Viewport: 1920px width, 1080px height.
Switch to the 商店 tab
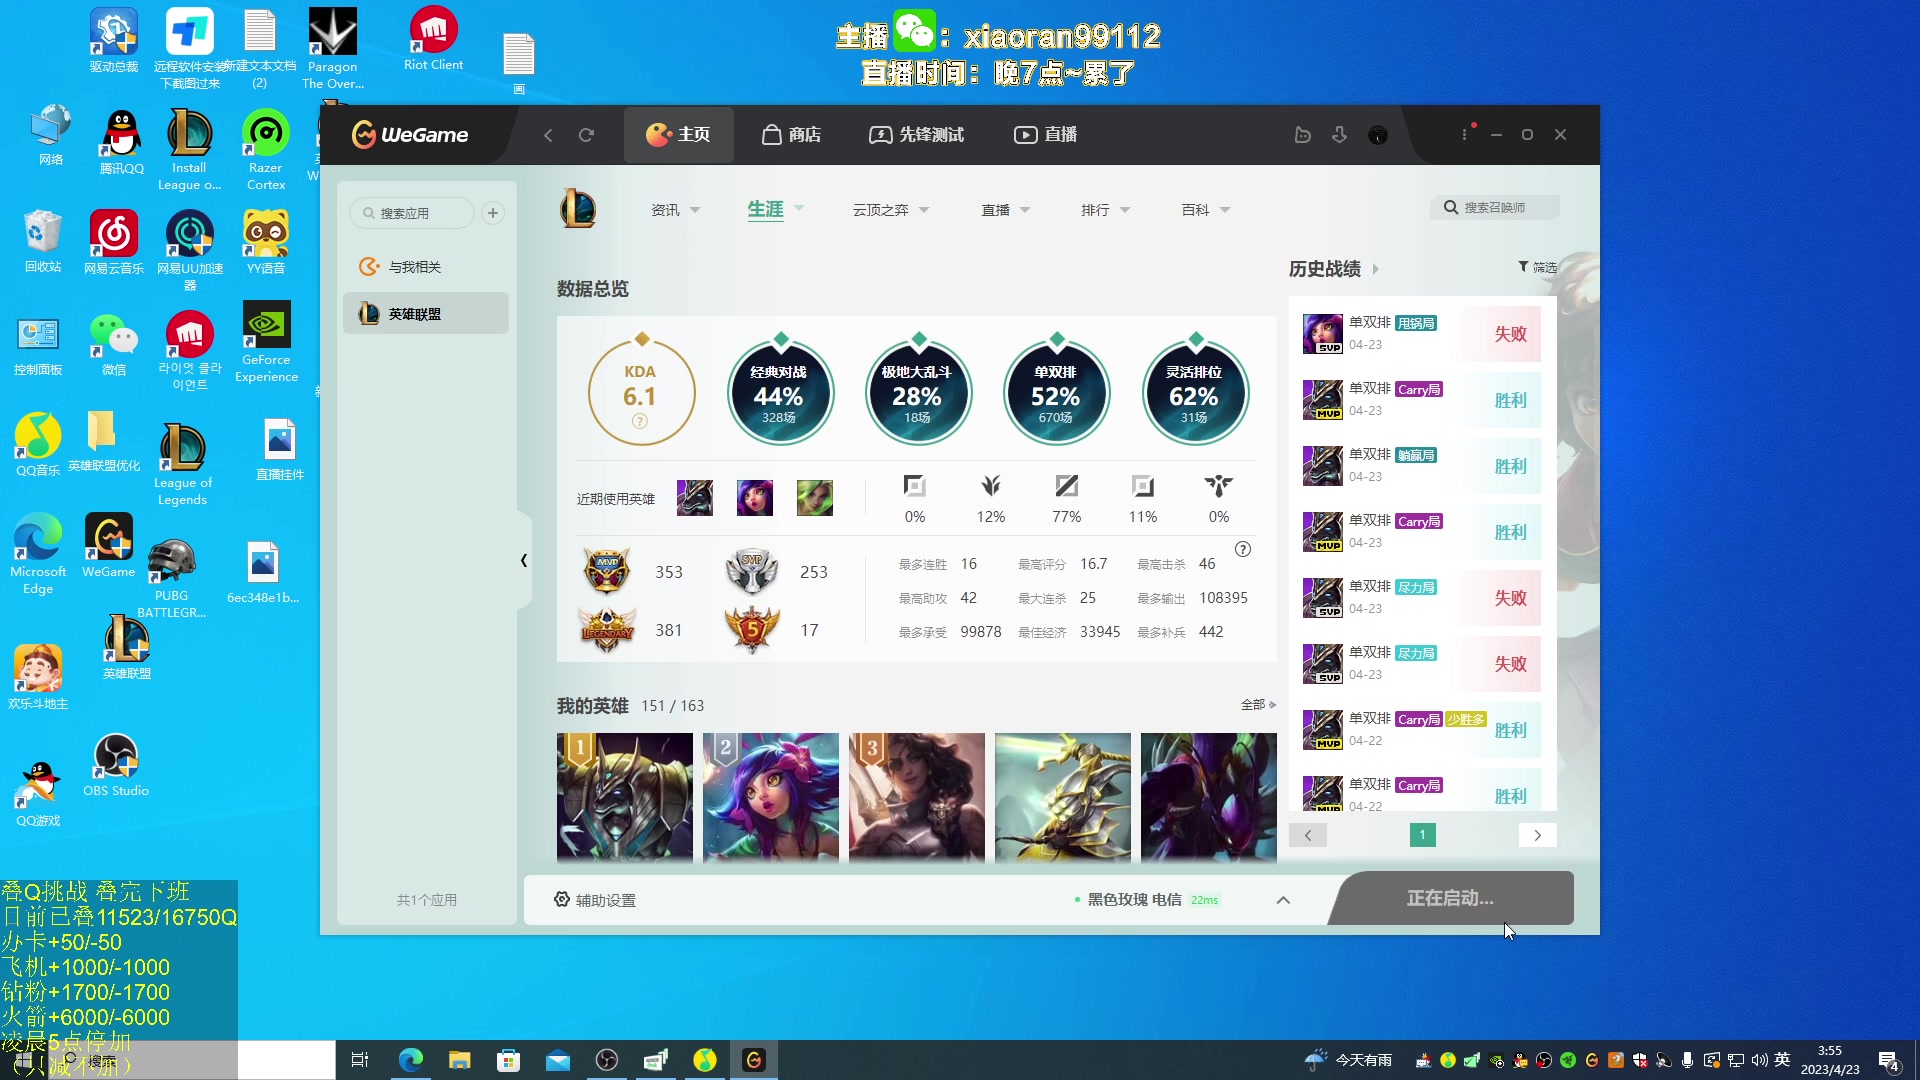click(792, 135)
